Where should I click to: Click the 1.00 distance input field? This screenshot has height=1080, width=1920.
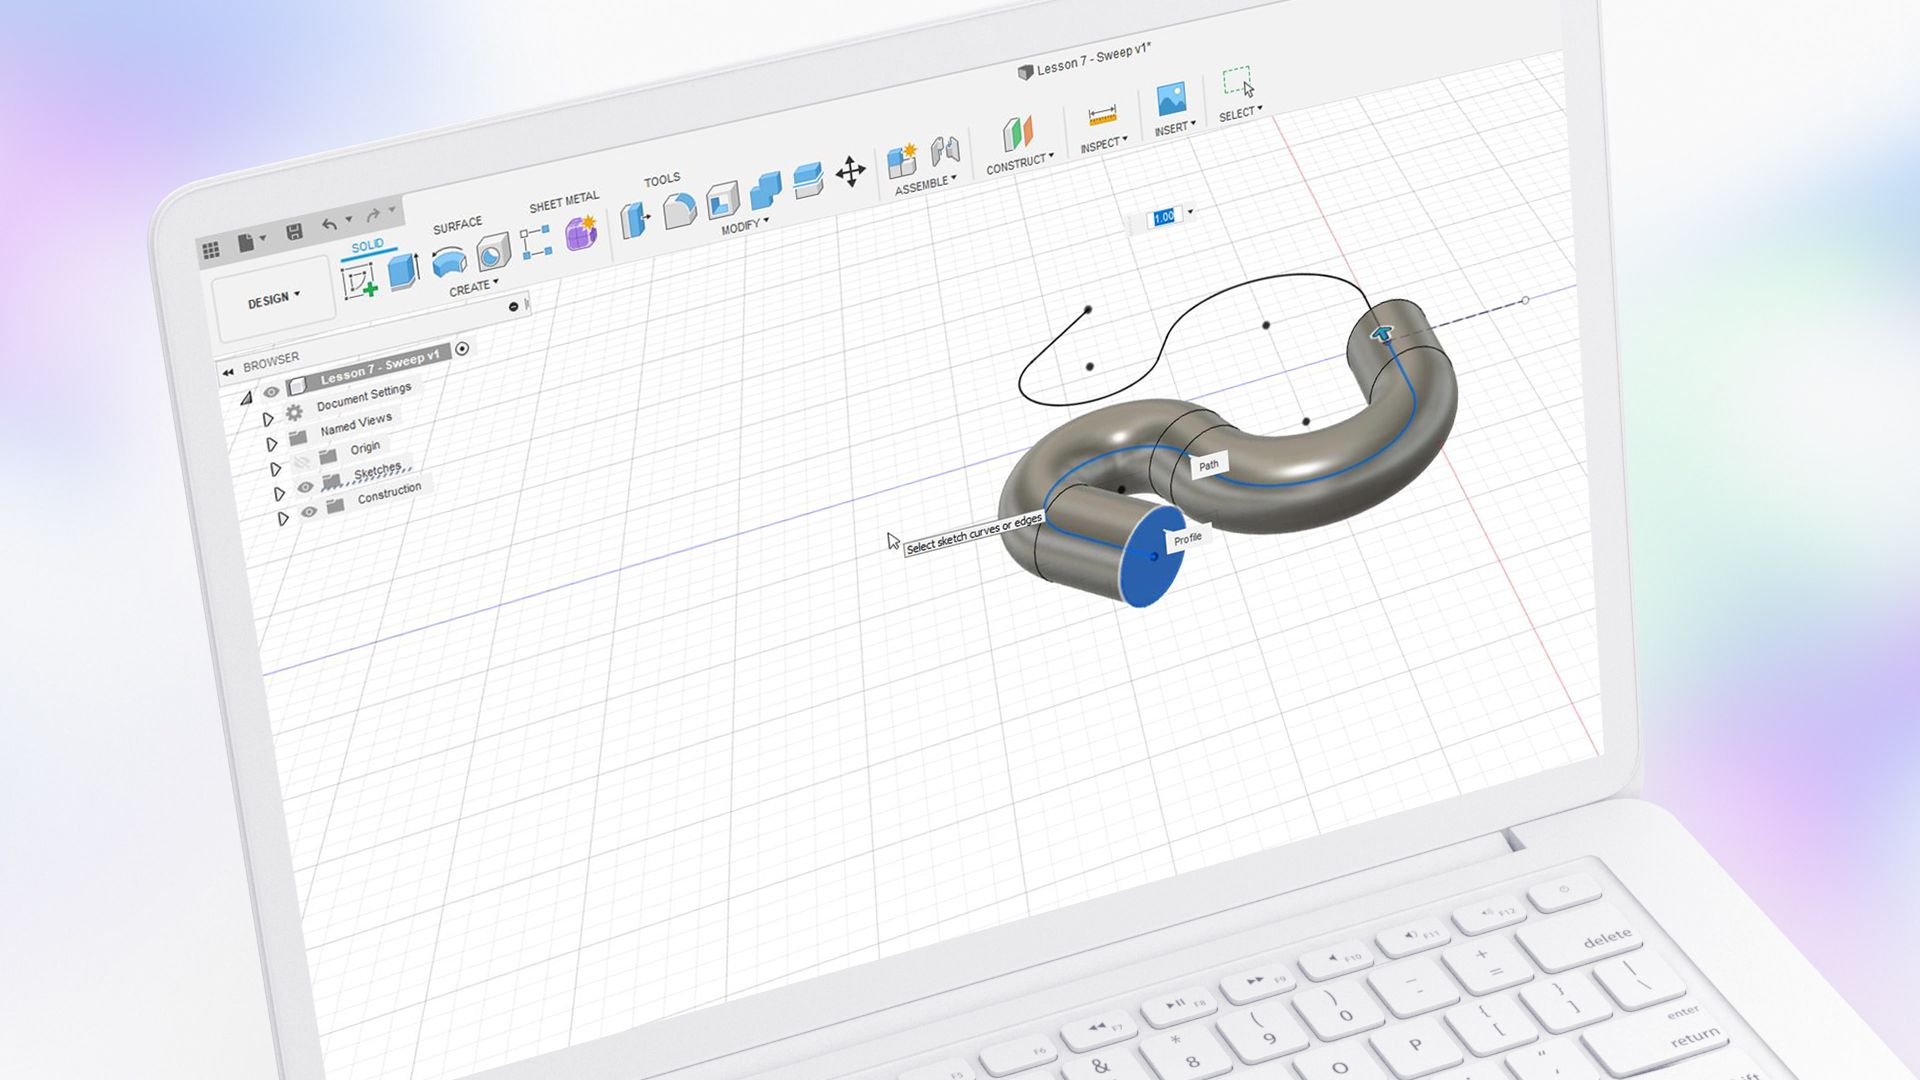1163,217
